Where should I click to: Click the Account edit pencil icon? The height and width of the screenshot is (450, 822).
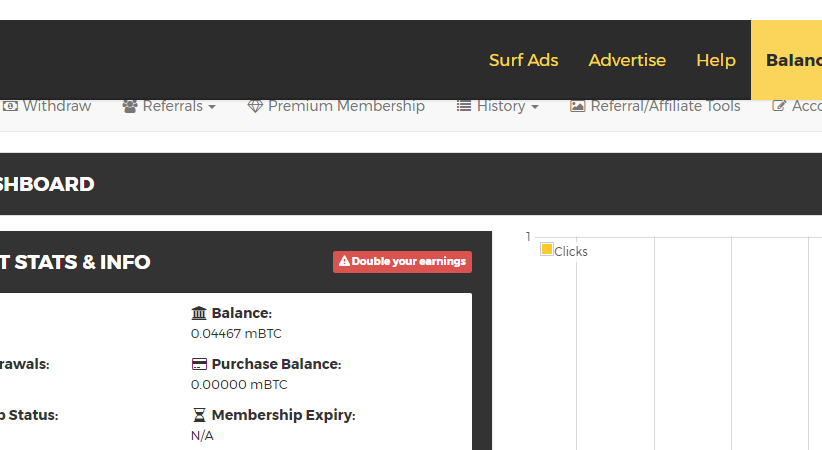click(780, 106)
